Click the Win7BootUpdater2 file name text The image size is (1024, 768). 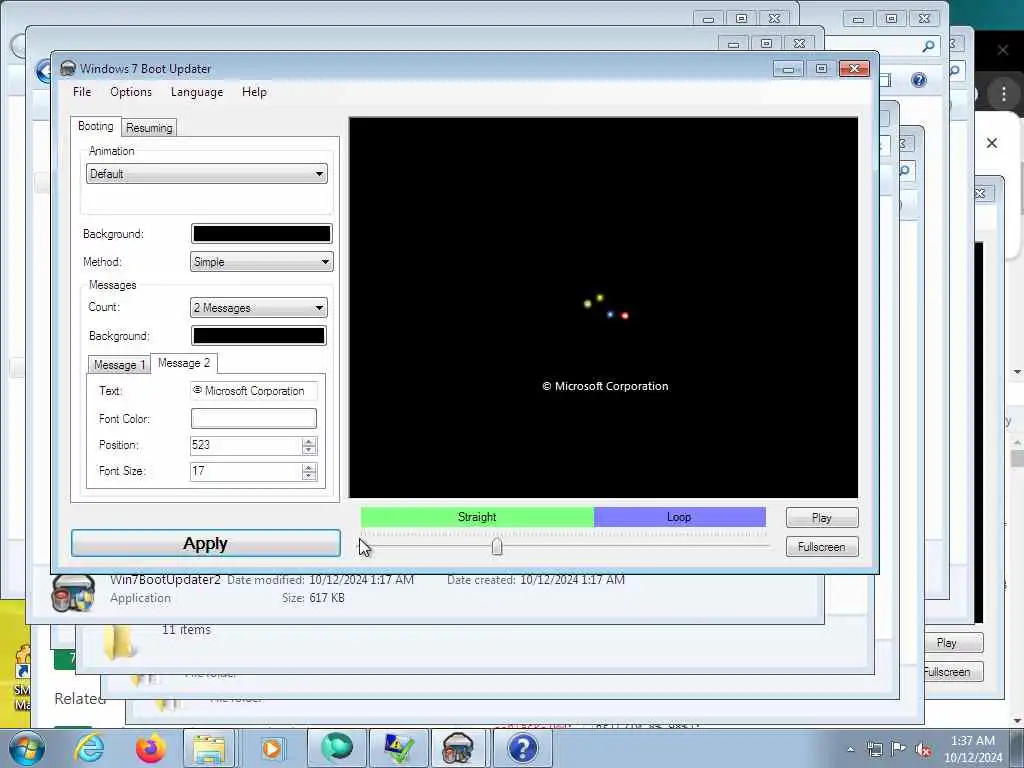click(165, 580)
